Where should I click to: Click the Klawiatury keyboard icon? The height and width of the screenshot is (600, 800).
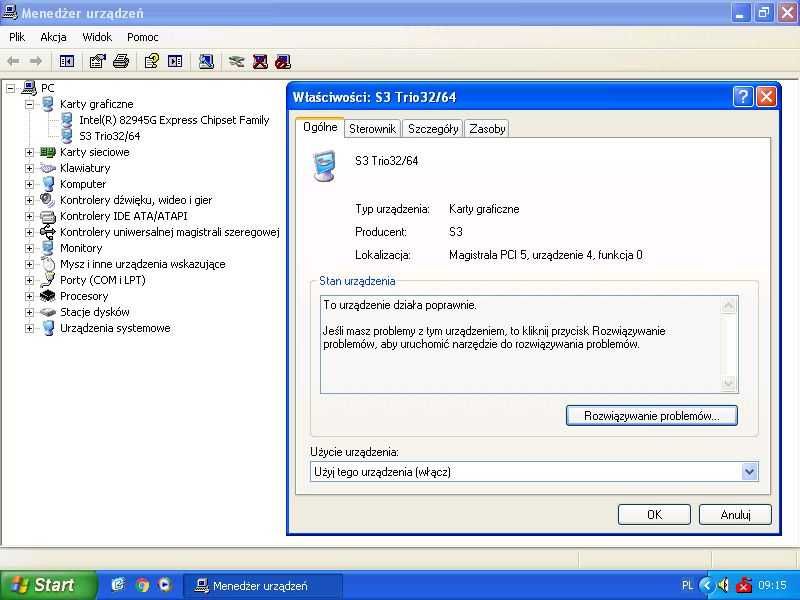tap(47, 168)
